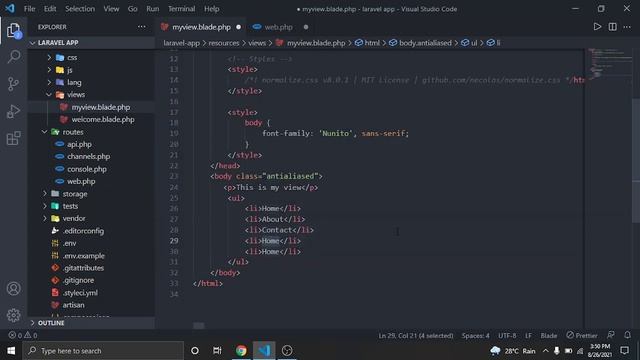
Task: Change indentation via Spaces: 4
Action: click(x=476, y=335)
